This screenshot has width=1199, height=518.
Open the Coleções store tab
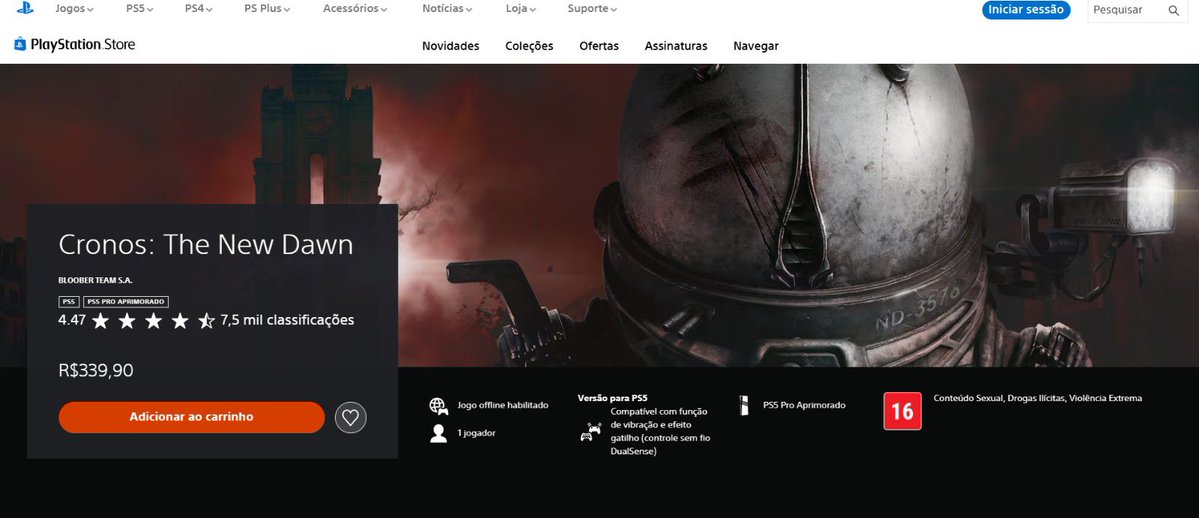(529, 46)
